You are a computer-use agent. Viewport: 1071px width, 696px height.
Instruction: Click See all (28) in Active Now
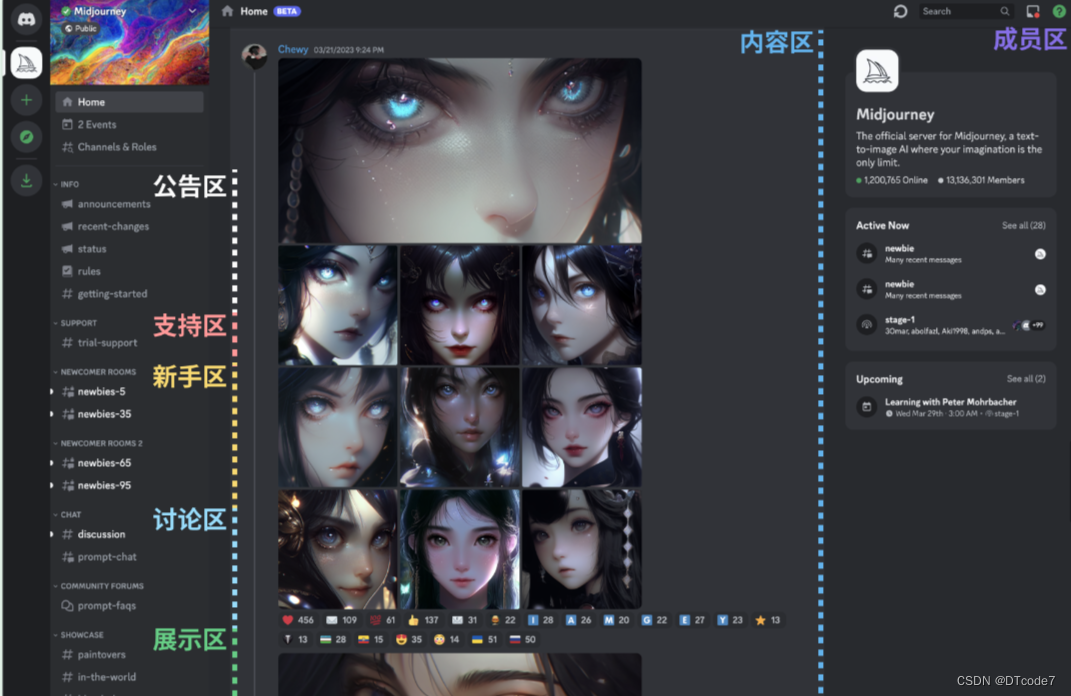1023,225
